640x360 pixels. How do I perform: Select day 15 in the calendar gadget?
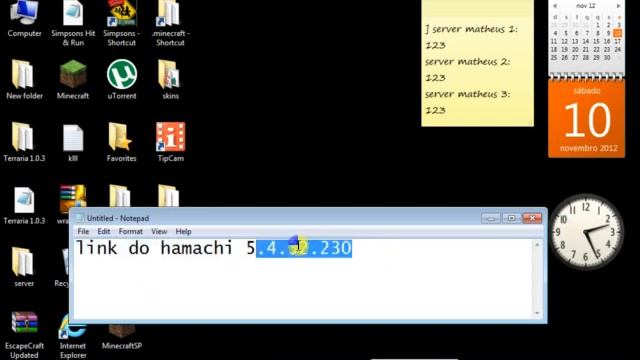pyautogui.click(x=596, y=42)
